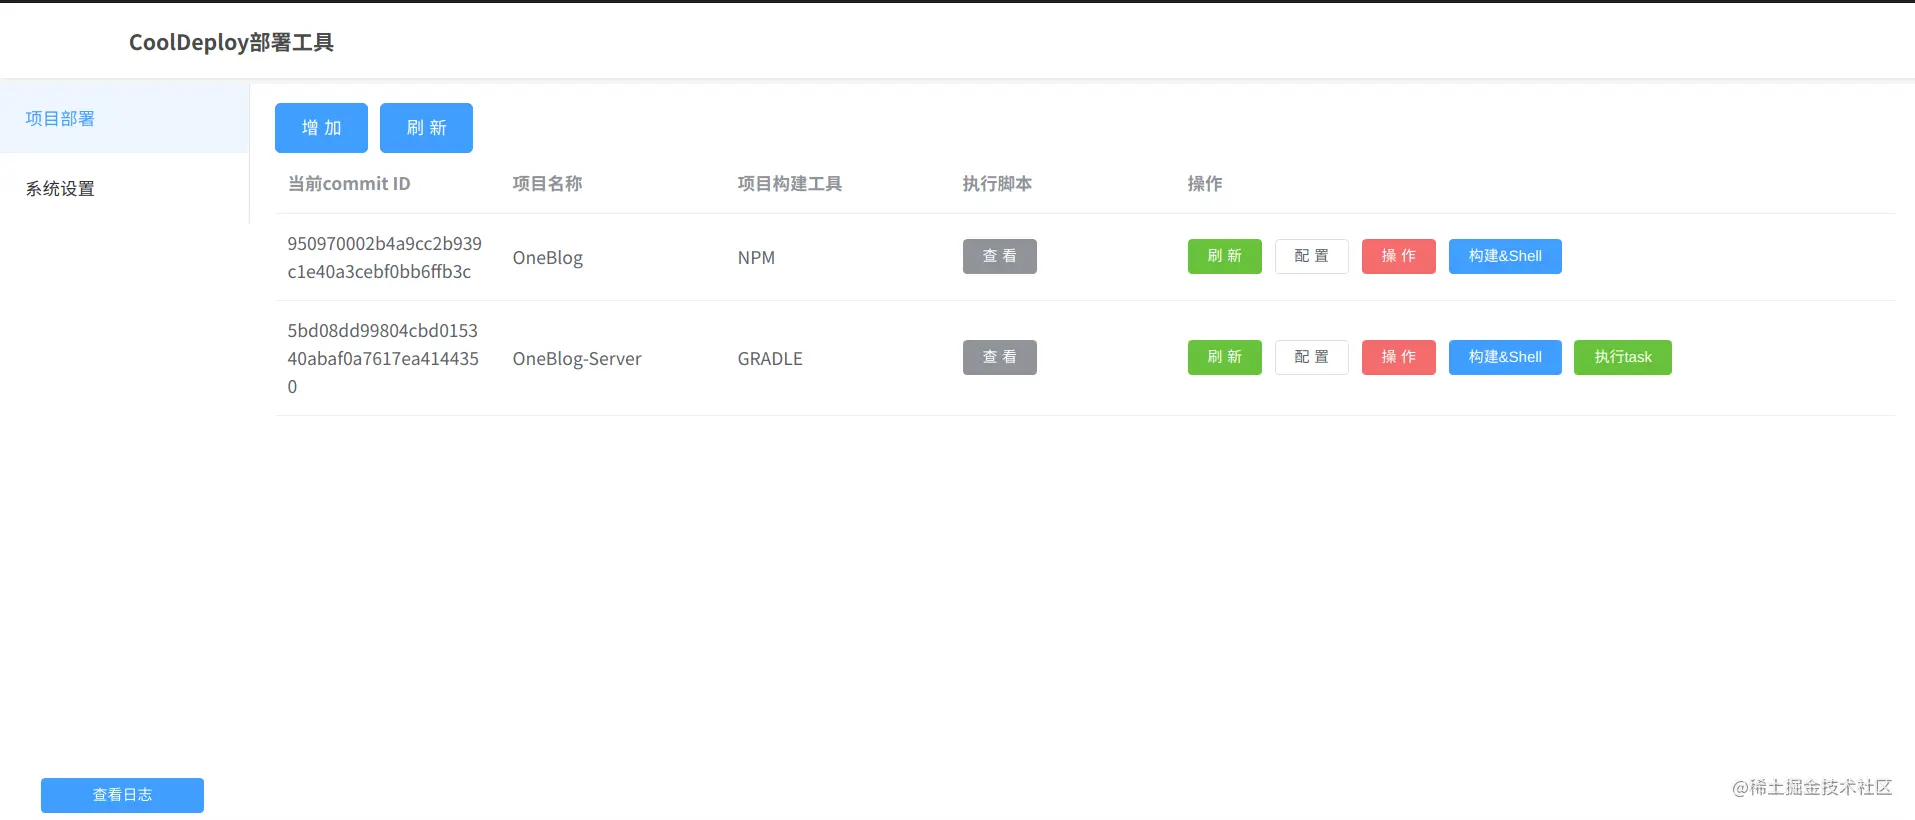View the execution script for OneBlog
Viewport: 1915px width, 820px height.
(x=999, y=256)
